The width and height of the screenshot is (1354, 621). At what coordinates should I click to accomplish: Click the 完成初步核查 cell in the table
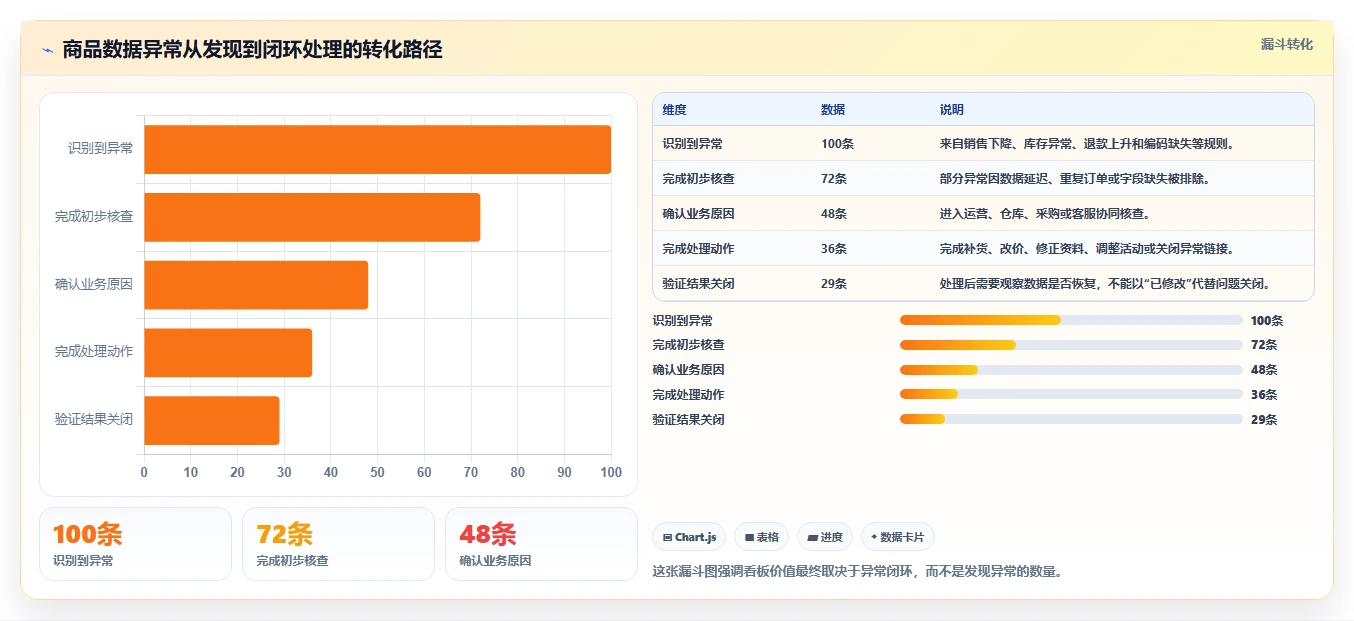(698, 179)
